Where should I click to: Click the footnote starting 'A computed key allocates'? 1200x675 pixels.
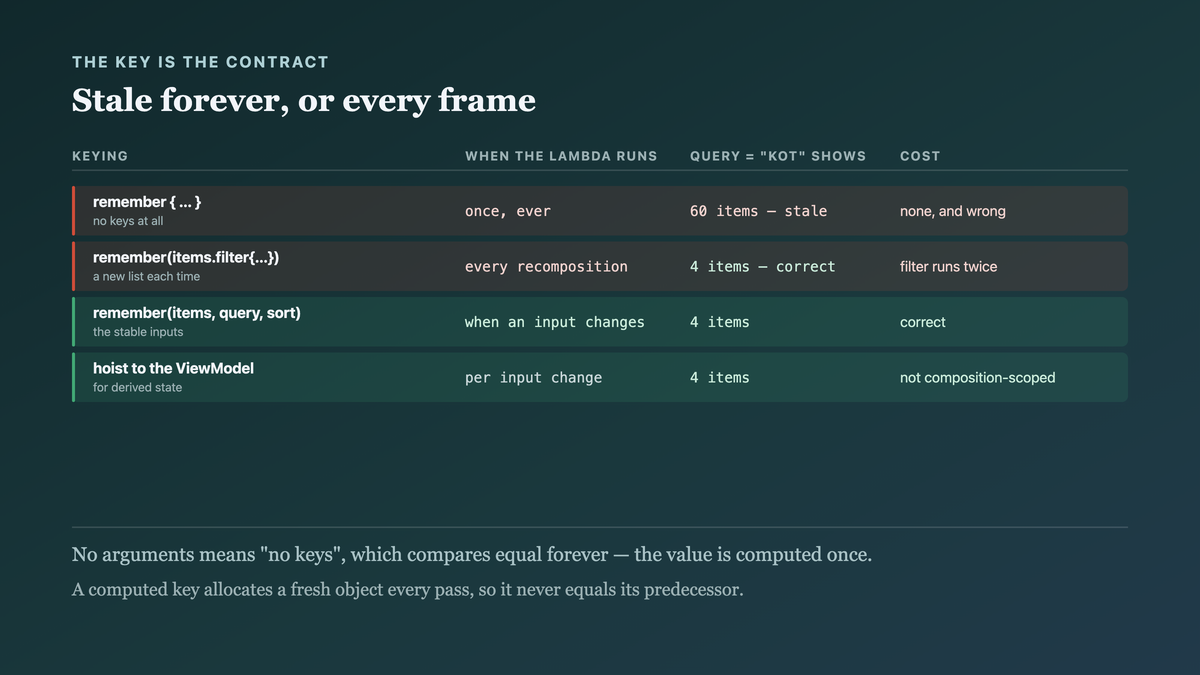coord(408,590)
